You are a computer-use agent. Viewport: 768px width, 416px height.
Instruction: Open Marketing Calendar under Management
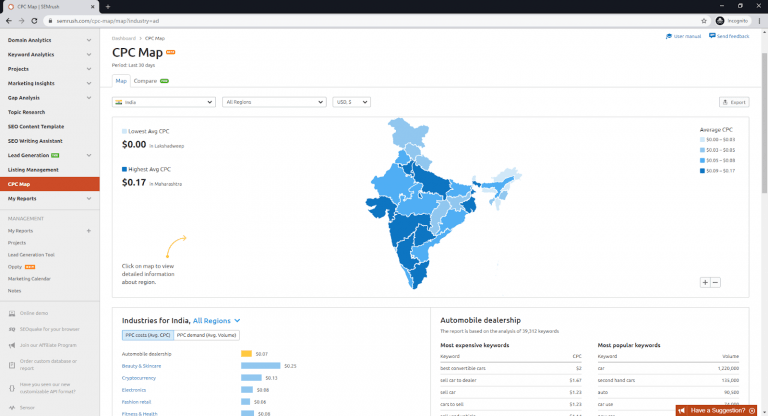[x=29, y=279]
